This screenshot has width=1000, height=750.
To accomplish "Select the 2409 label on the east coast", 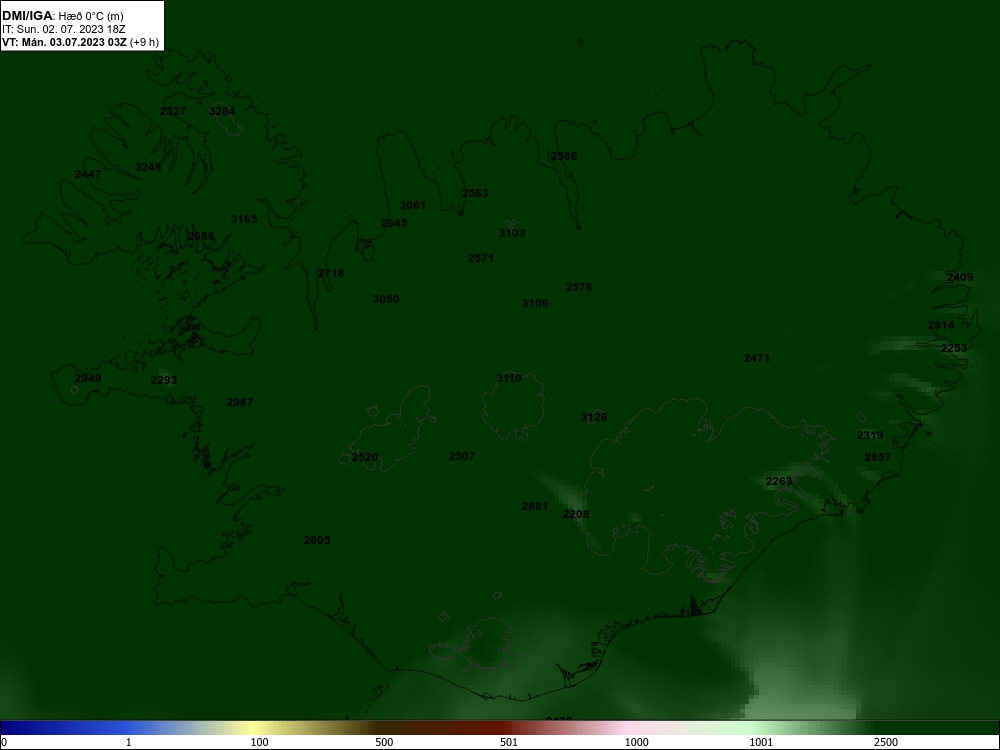I will click(960, 277).
